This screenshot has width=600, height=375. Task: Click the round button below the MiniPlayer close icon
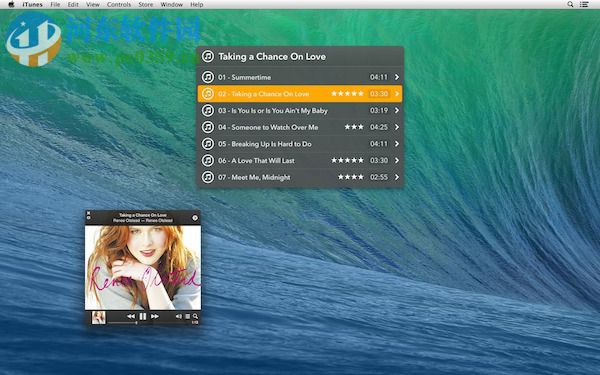(88, 218)
